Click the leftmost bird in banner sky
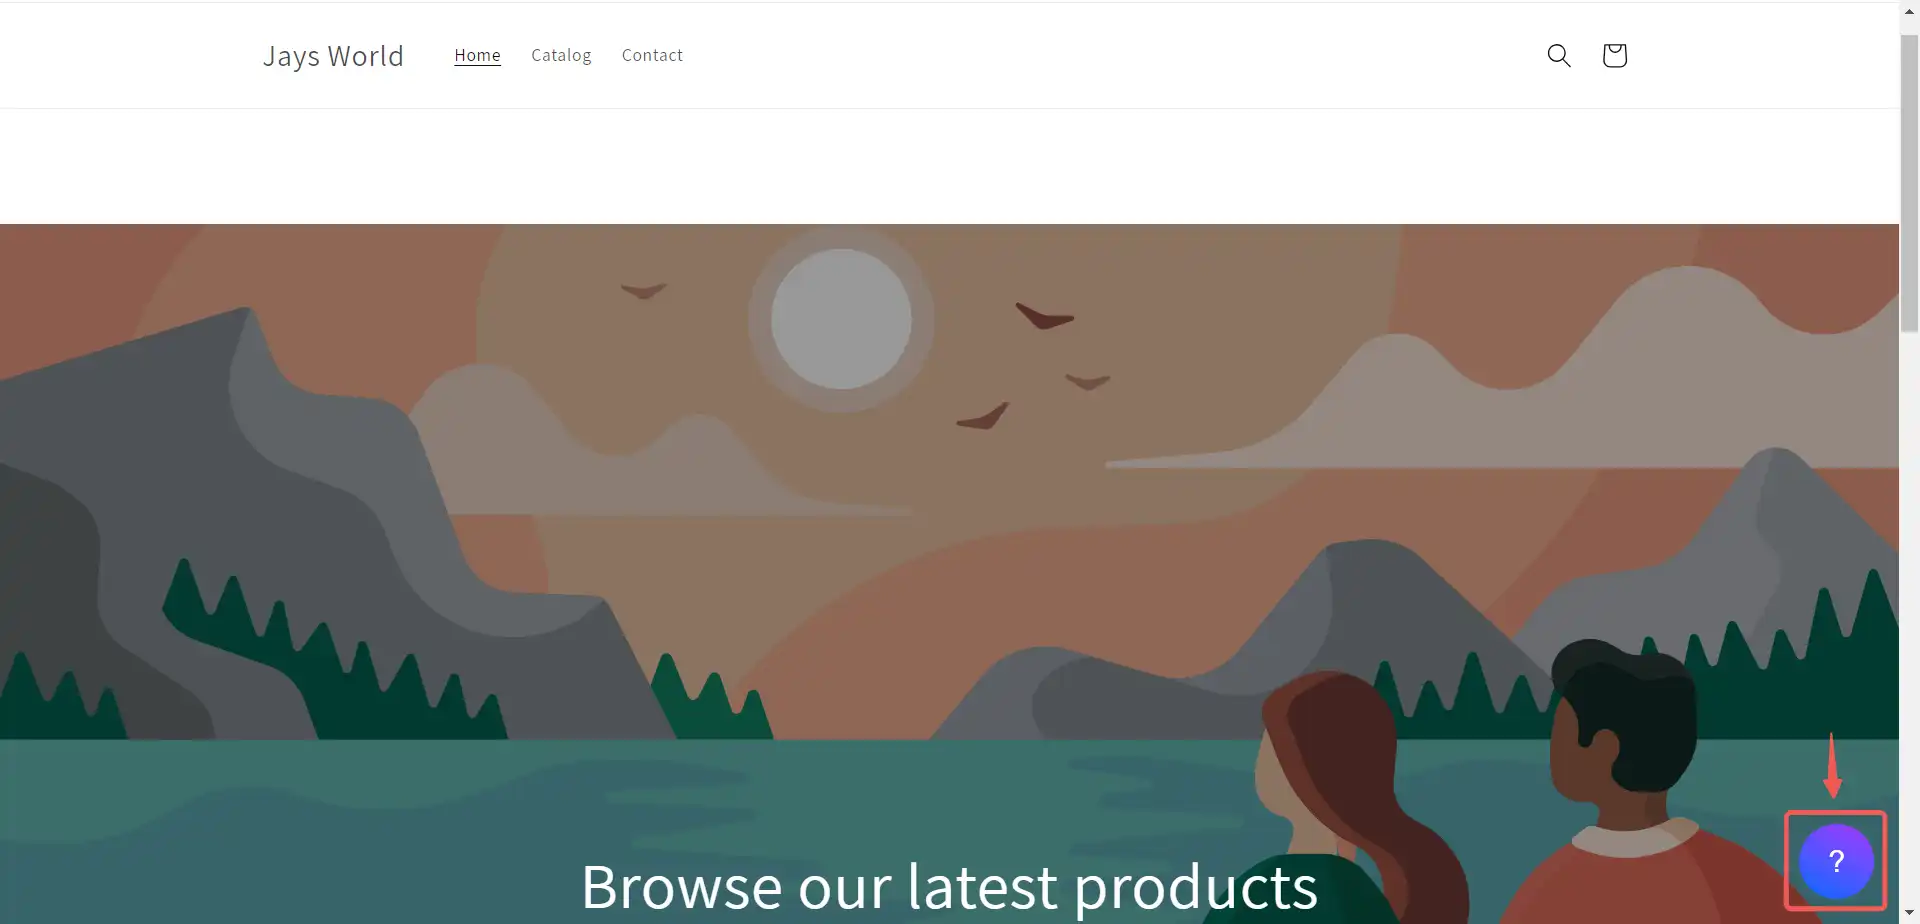Viewport: 1920px width, 924px height. [x=643, y=291]
